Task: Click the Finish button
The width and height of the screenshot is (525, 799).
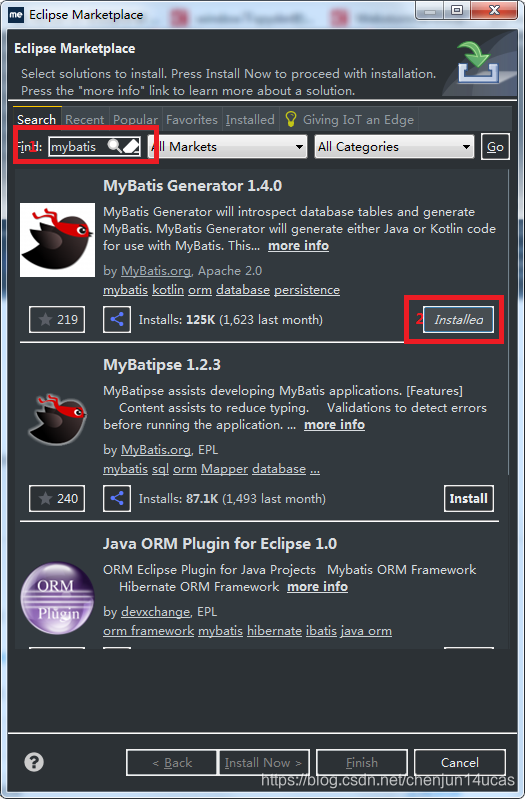Action: click(362, 762)
